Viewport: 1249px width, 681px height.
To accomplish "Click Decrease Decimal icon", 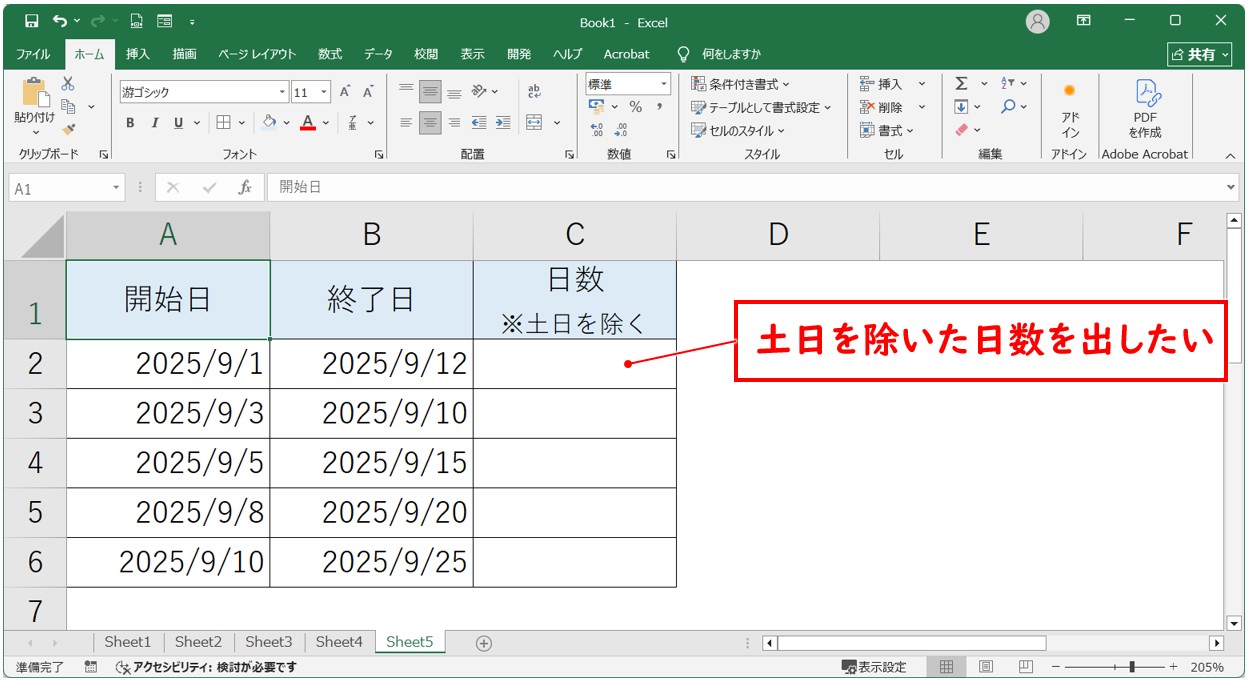I will tap(621, 130).
